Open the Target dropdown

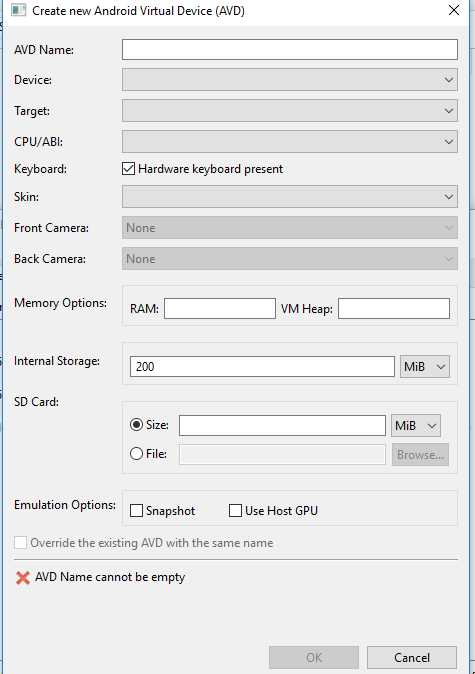click(x=289, y=111)
